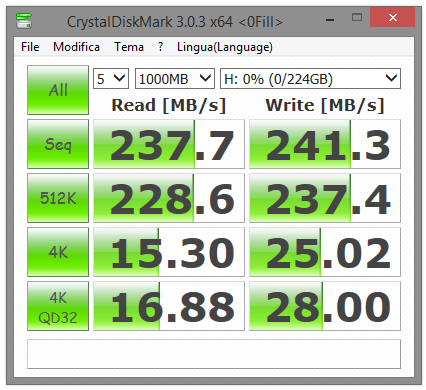426x390 pixels.
Task: Click the CrystalDiskMark app icon in title bar
Action: (x=24, y=21)
